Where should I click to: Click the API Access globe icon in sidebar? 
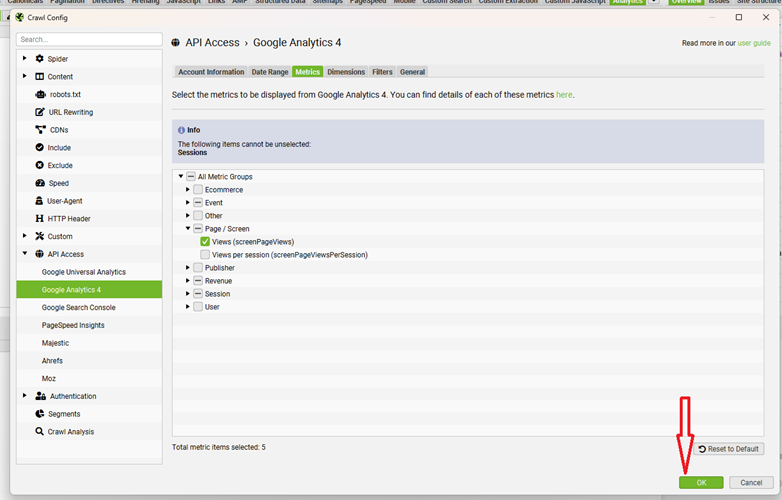(39, 254)
